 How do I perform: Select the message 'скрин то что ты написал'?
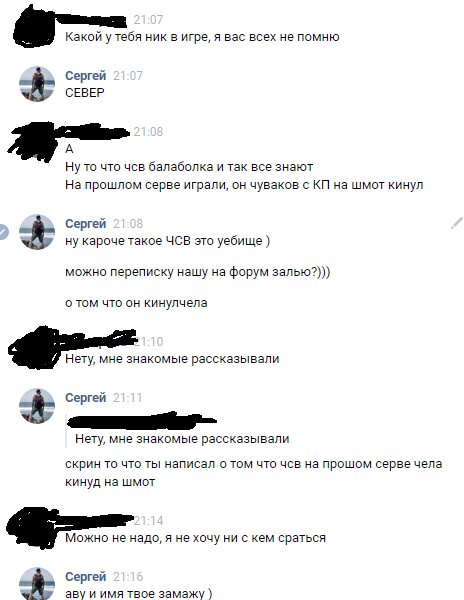254,473
